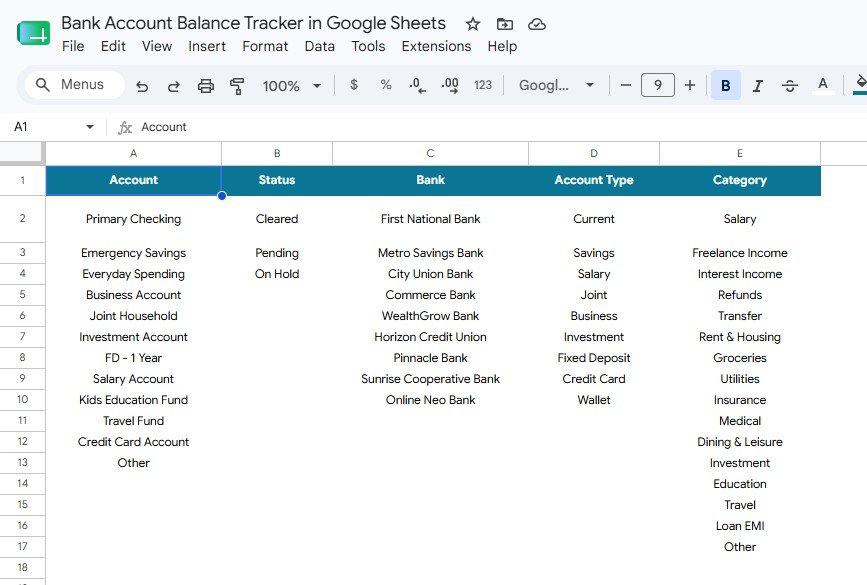This screenshot has width=867, height=585.
Task: Select the Account Type header cell
Action: point(594,180)
